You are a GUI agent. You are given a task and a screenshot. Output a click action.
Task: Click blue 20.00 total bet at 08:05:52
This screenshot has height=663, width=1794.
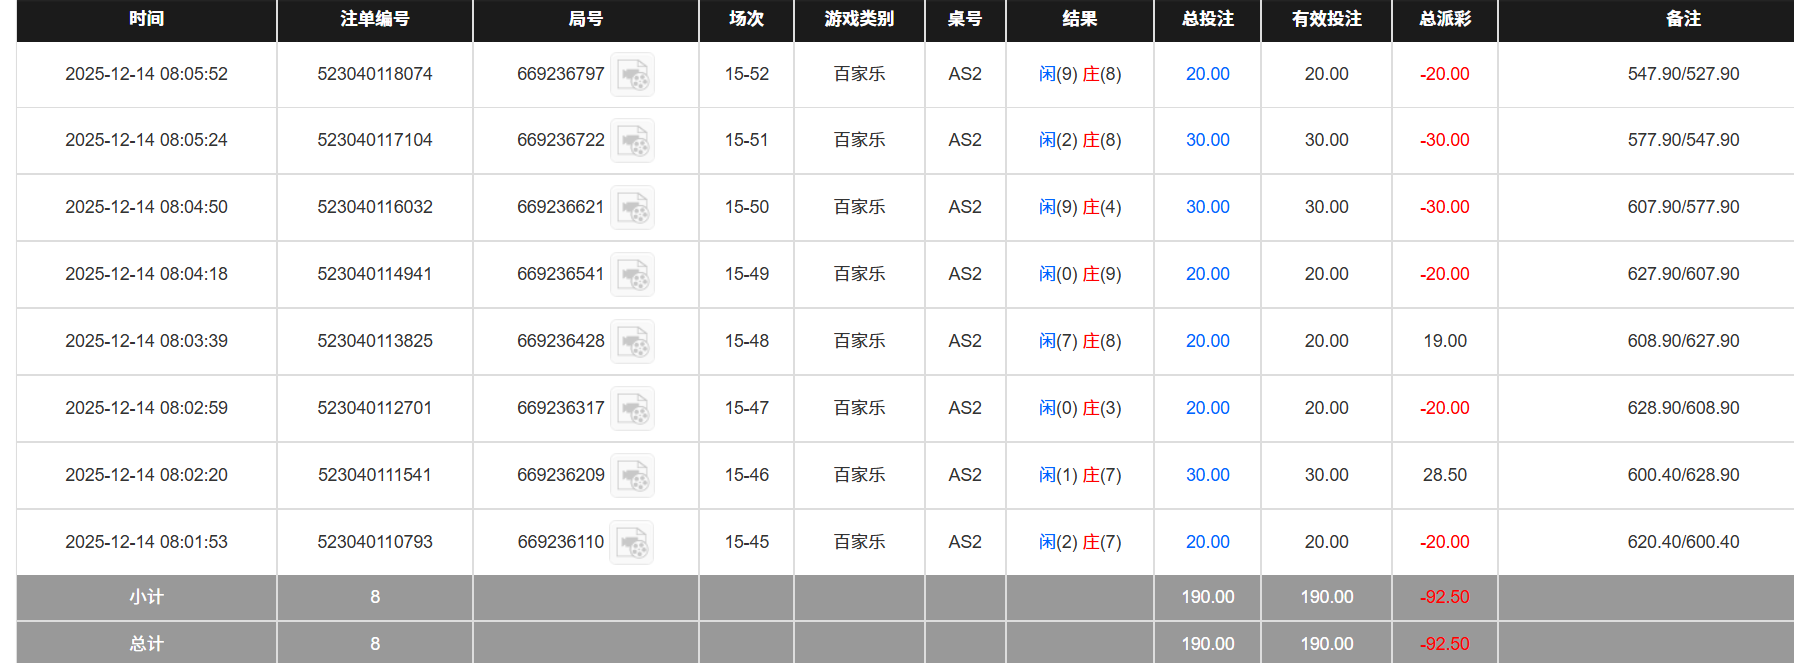(x=1207, y=74)
